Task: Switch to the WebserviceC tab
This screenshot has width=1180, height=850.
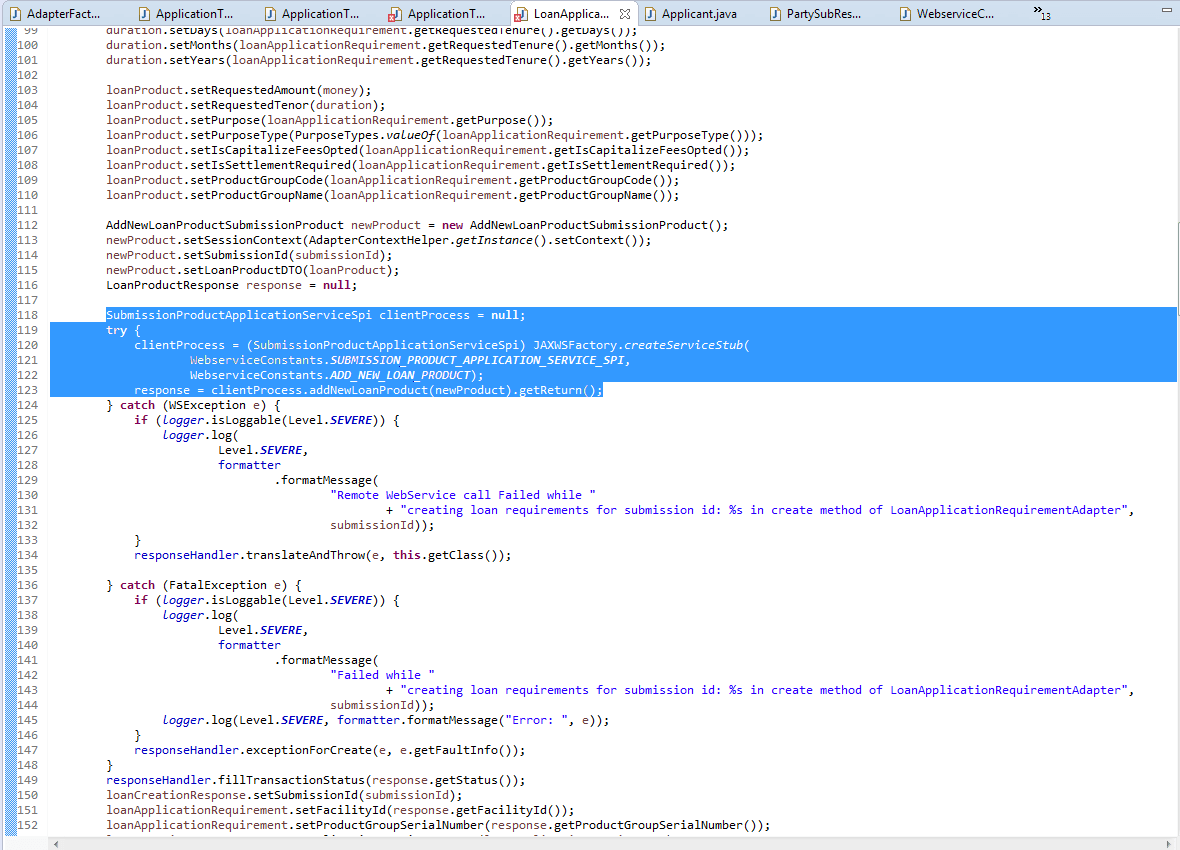Action: pos(955,13)
